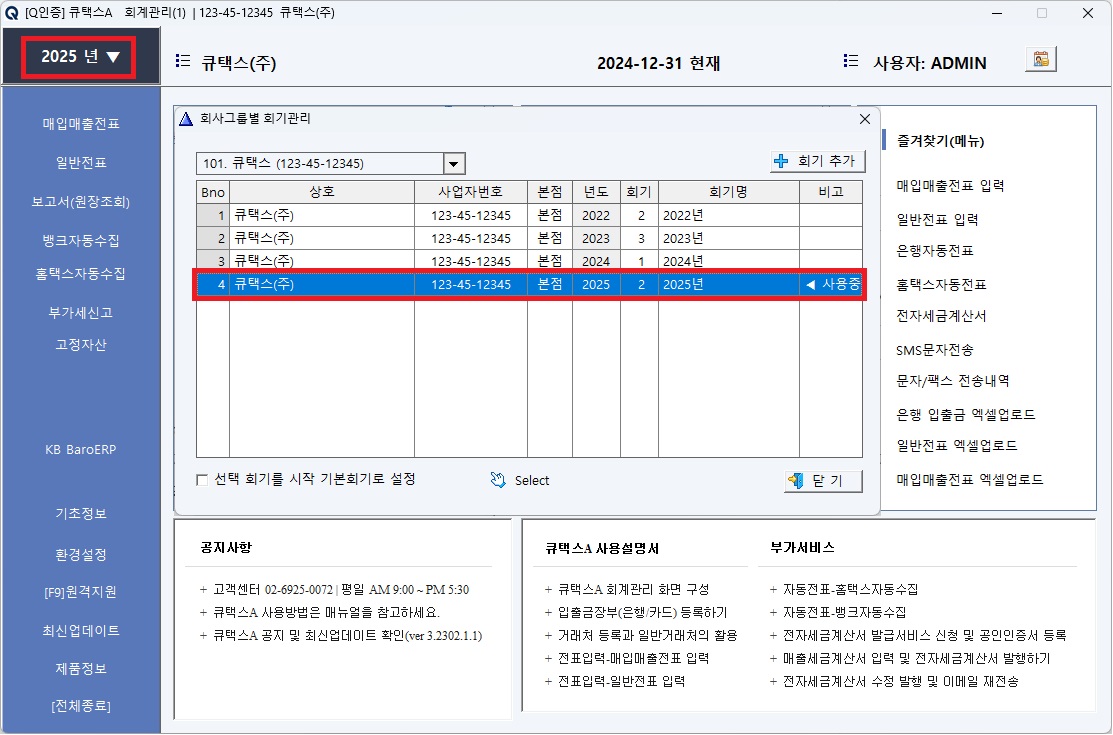Open 보고서(원장조회) in the sidebar
The image size is (1113, 735).
click(x=81, y=202)
